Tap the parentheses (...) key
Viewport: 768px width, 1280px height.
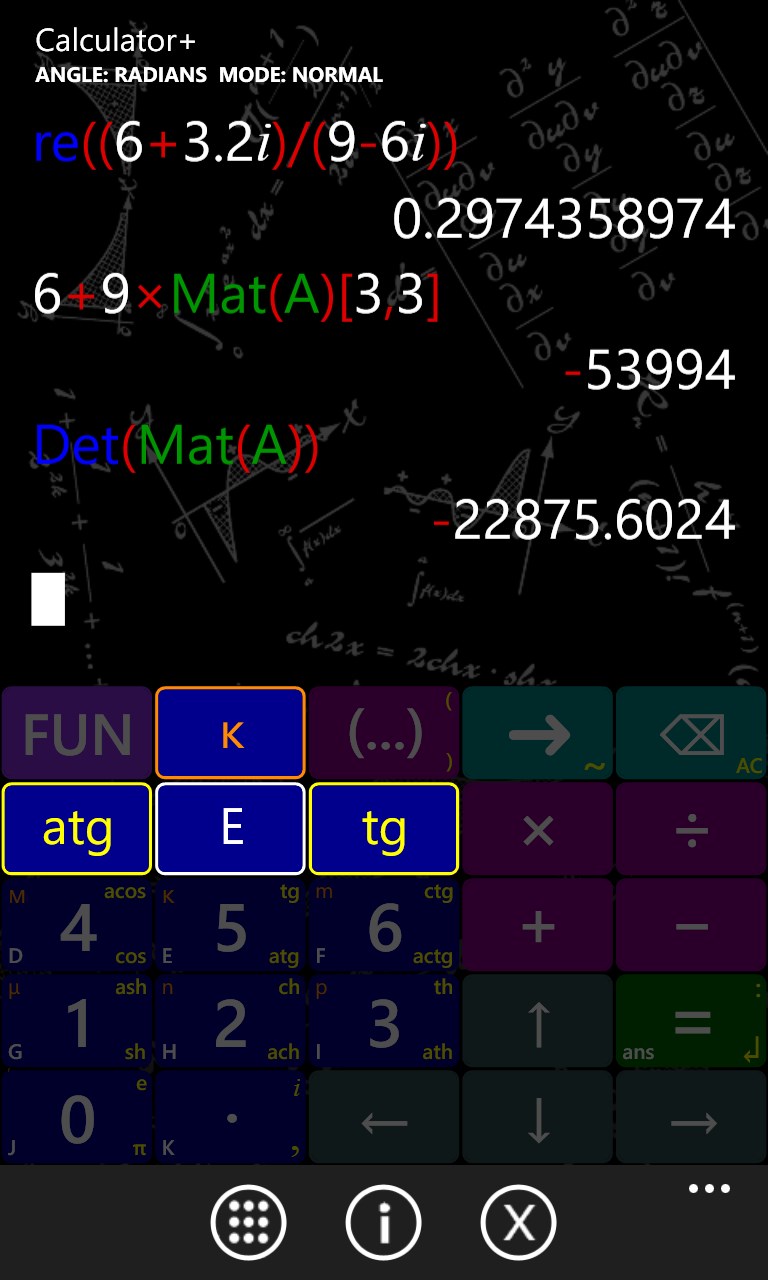[x=384, y=735]
